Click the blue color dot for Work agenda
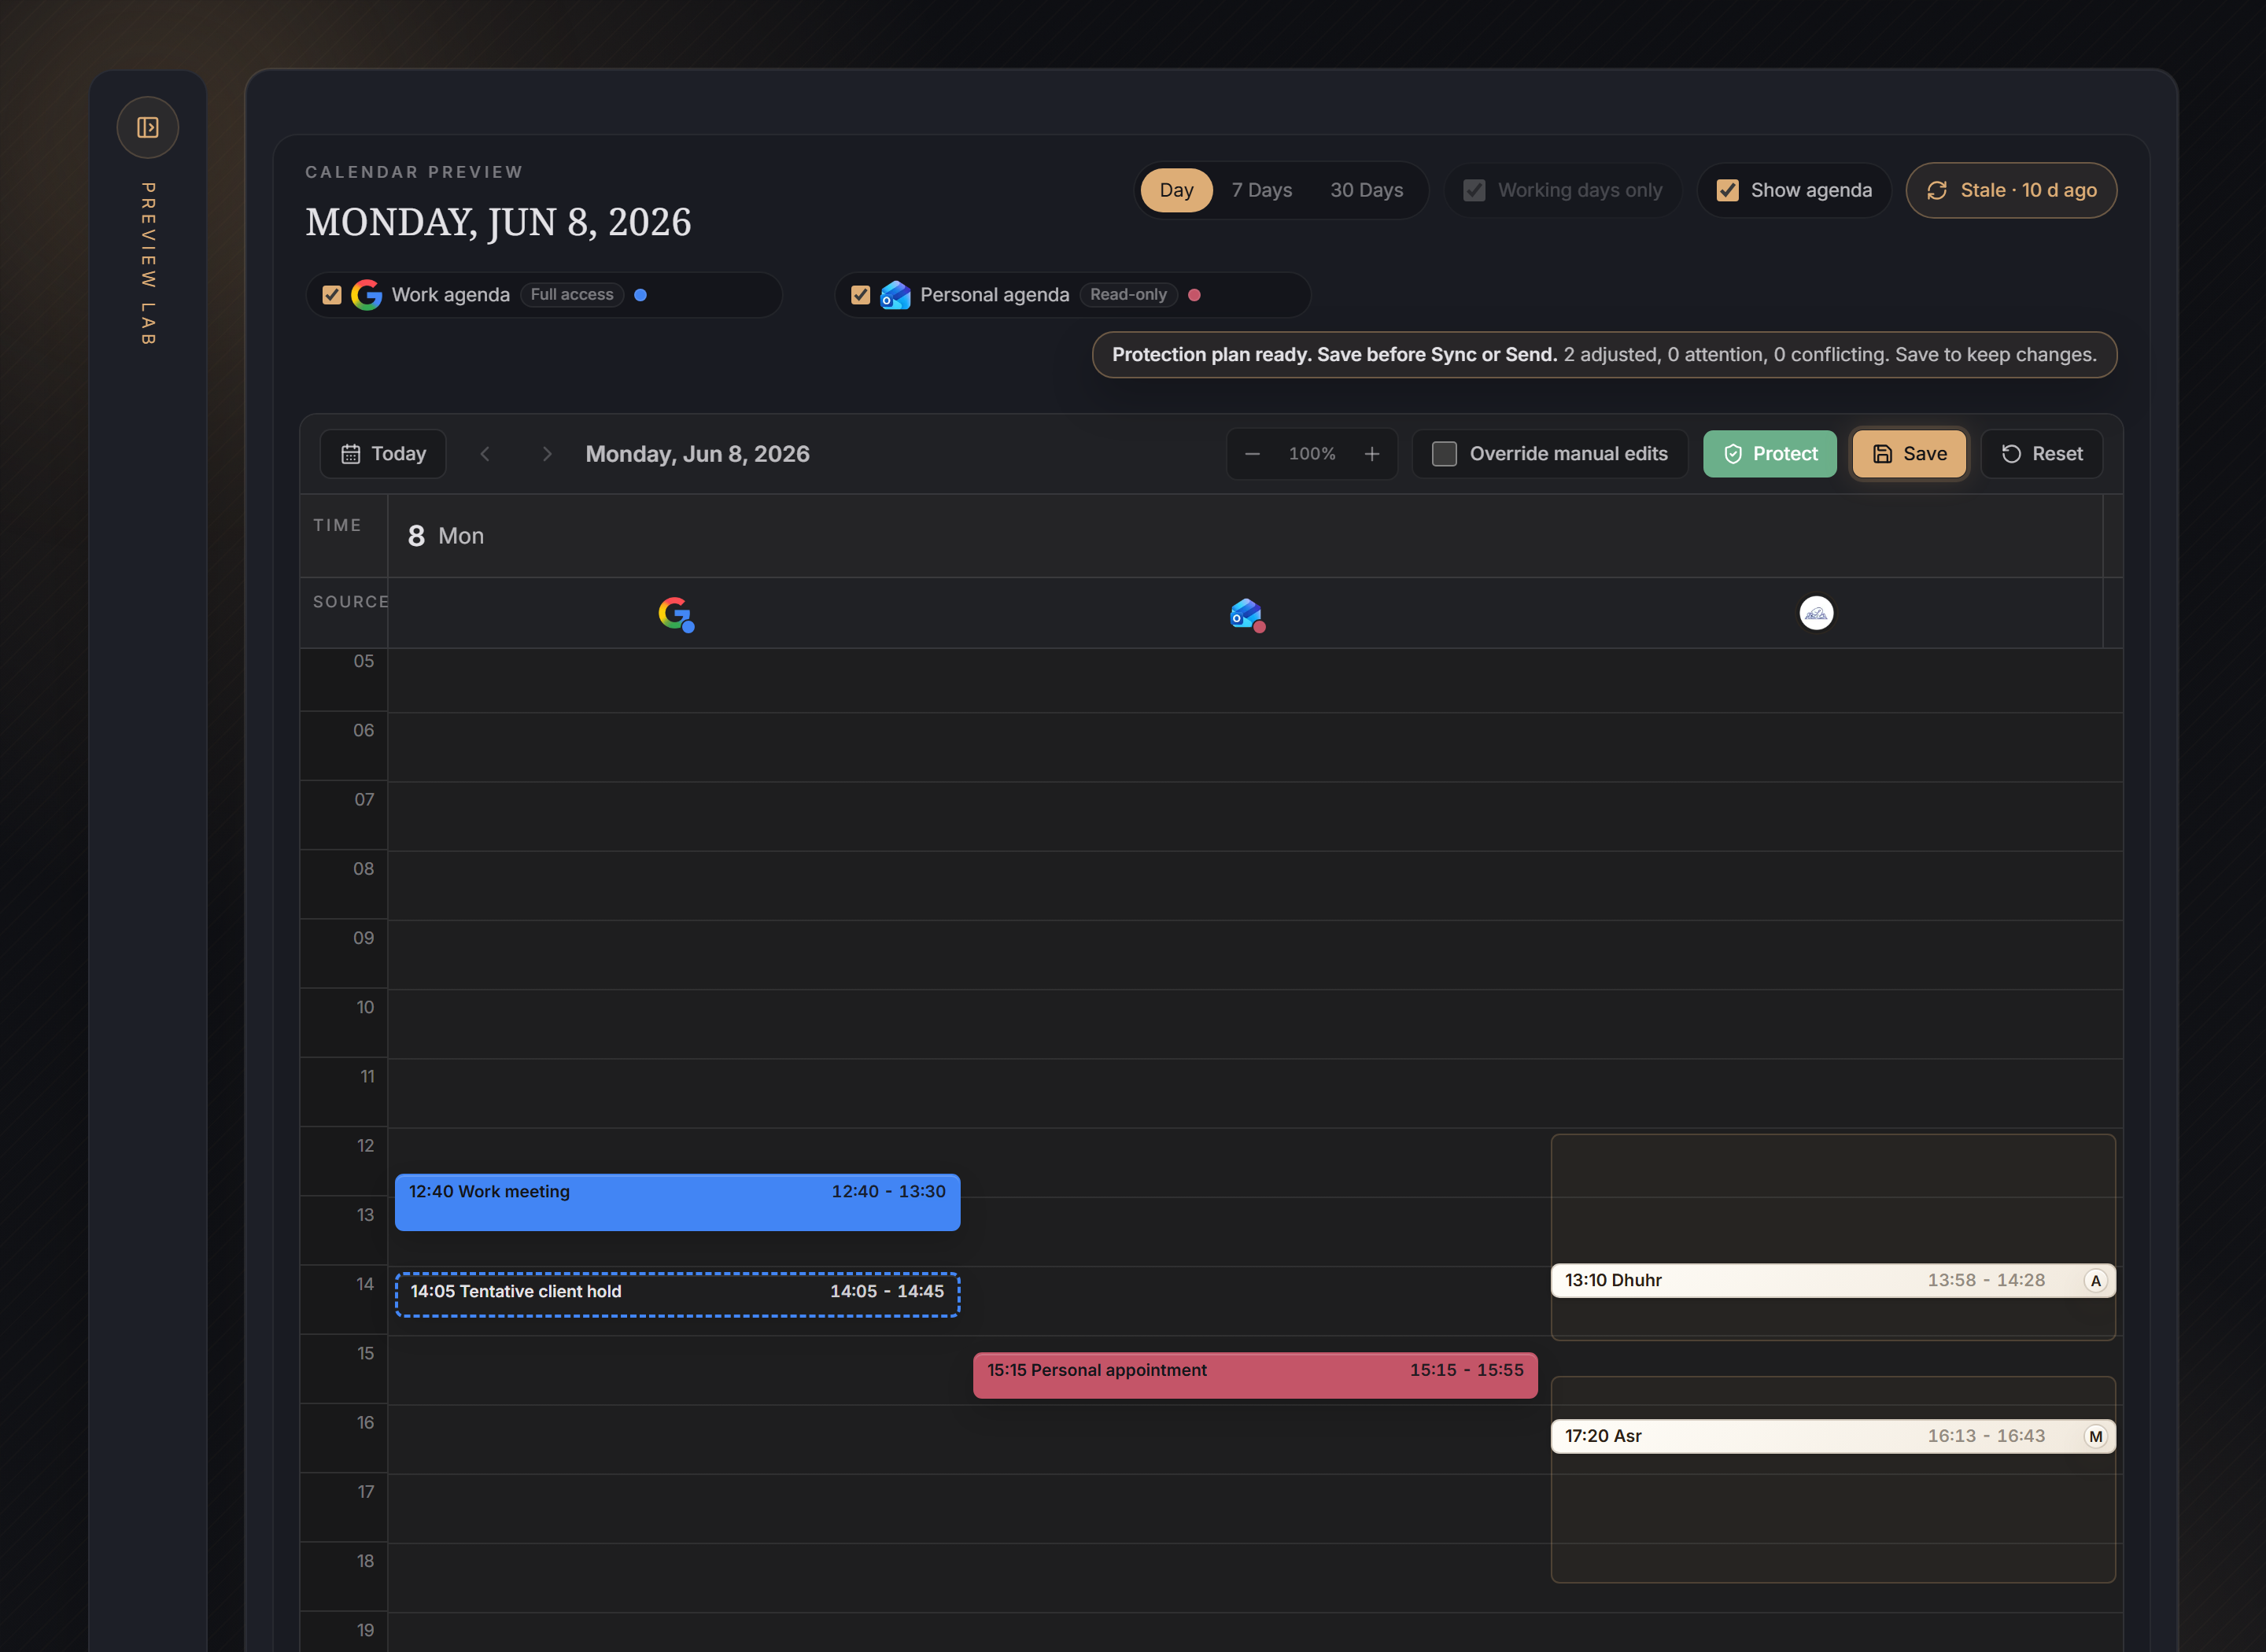 pos(641,295)
